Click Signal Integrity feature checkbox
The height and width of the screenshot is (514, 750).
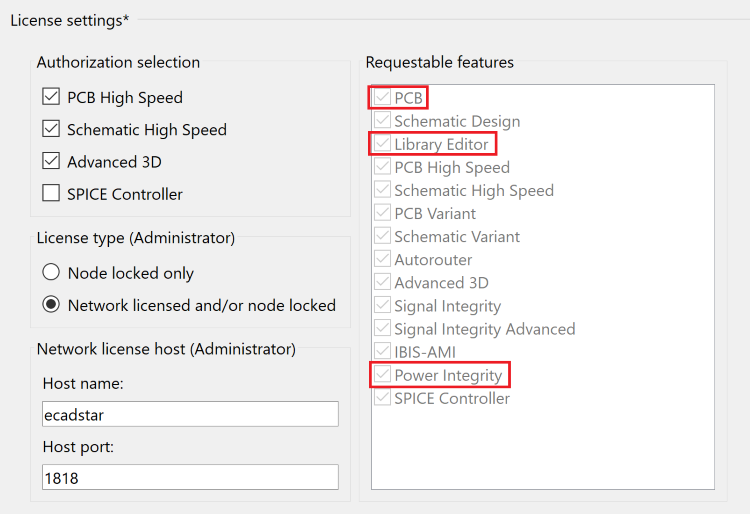[383, 305]
